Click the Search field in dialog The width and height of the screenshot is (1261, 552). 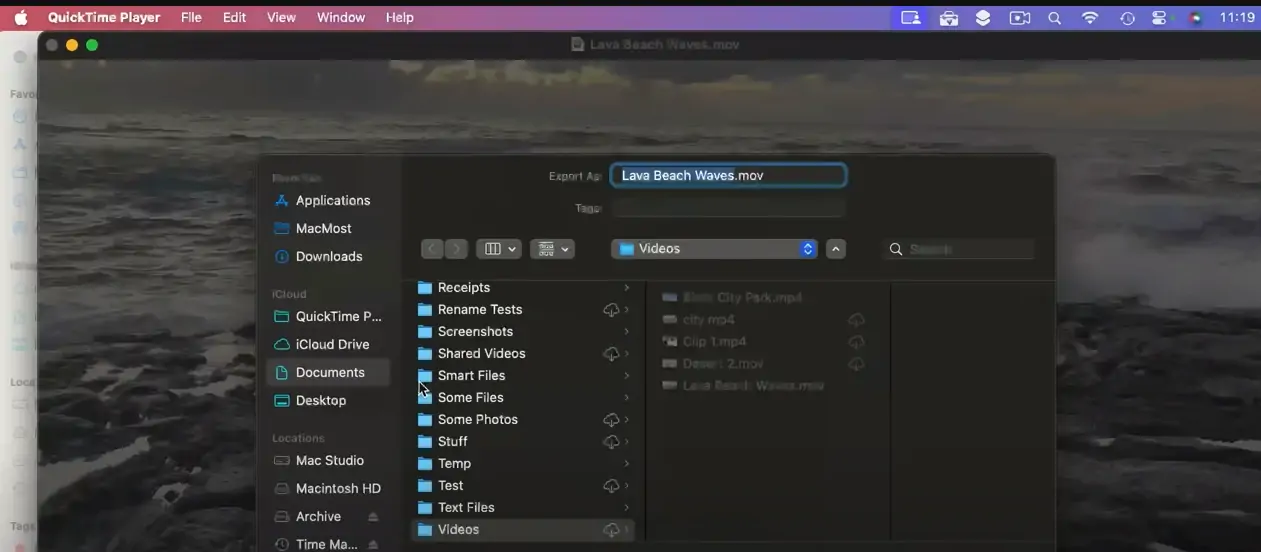pos(965,249)
